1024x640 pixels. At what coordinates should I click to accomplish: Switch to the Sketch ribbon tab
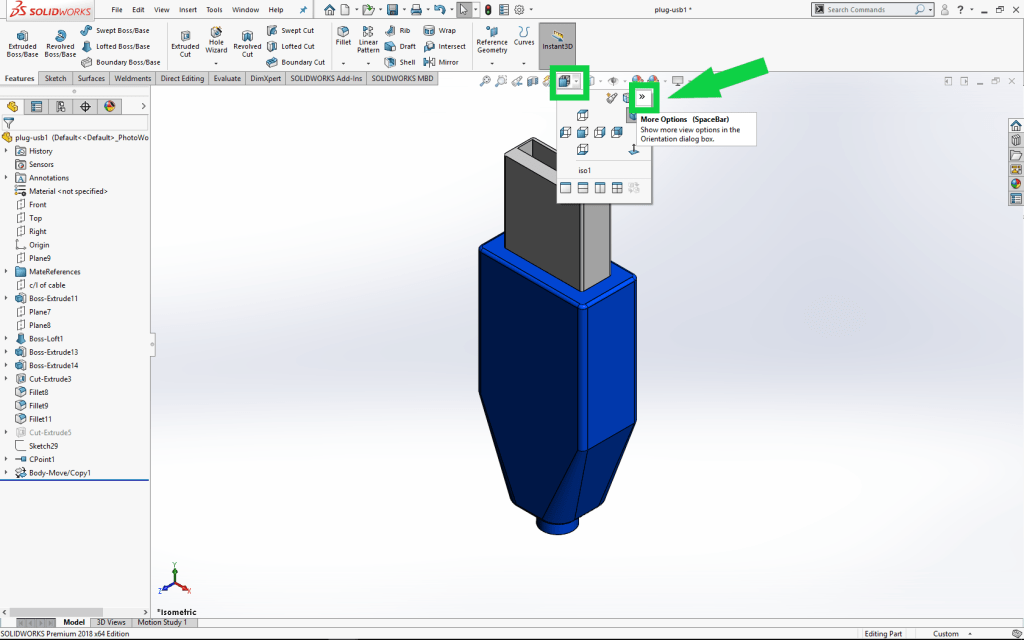pos(55,77)
